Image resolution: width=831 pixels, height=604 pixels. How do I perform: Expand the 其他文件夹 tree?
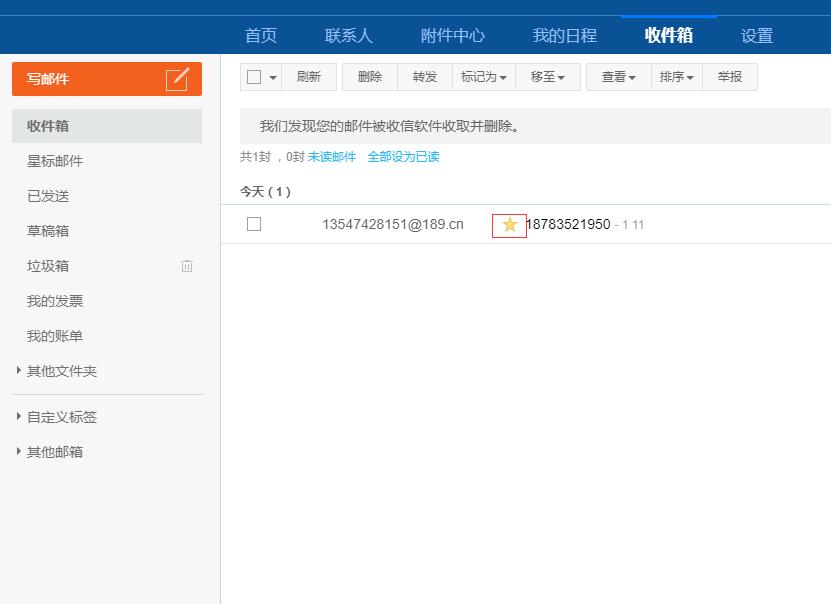(19, 371)
